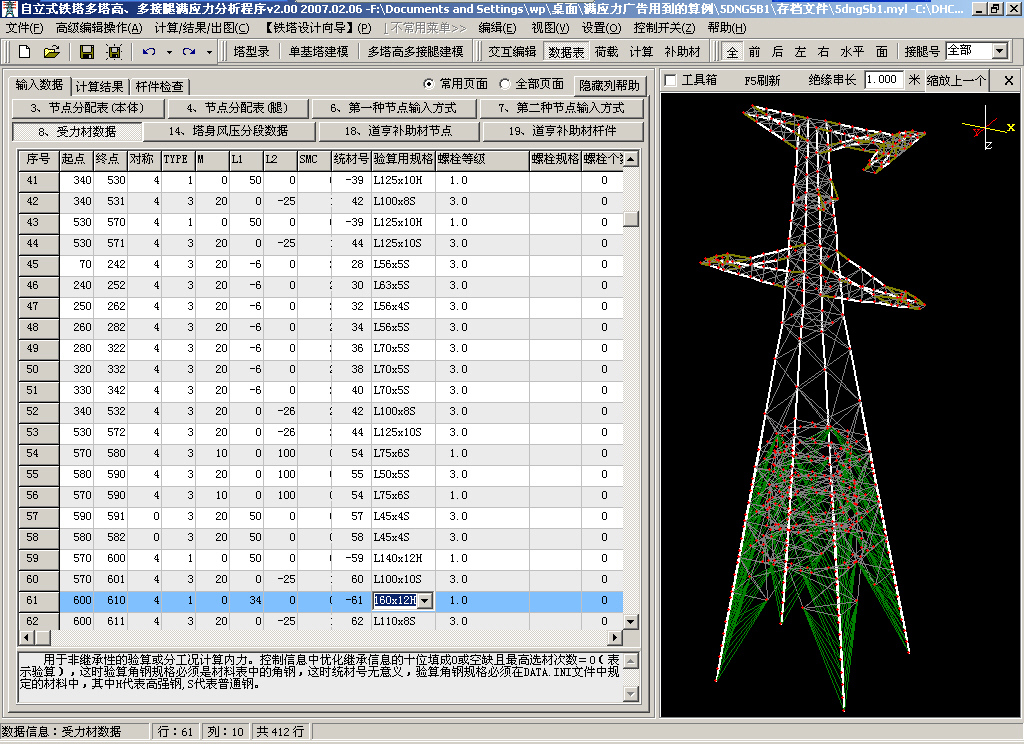Click the Save-all icon beside Save
This screenshot has width=1024, height=744.
click(114, 52)
